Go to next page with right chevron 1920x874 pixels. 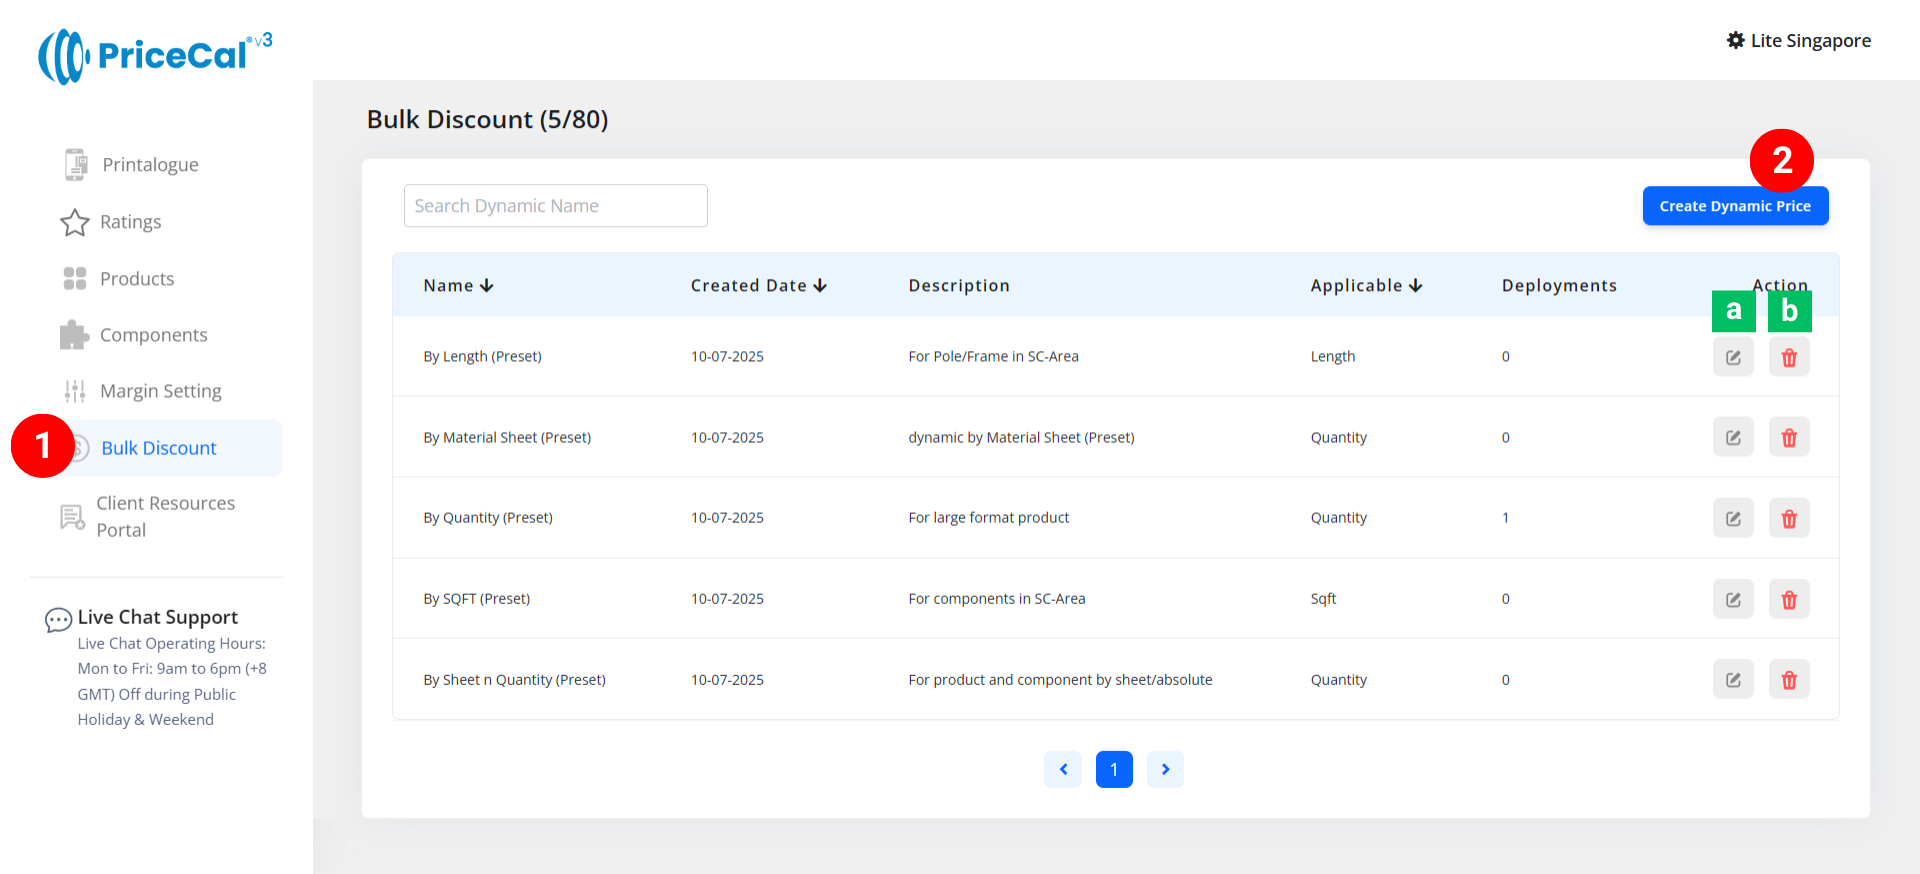[1165, 769]
